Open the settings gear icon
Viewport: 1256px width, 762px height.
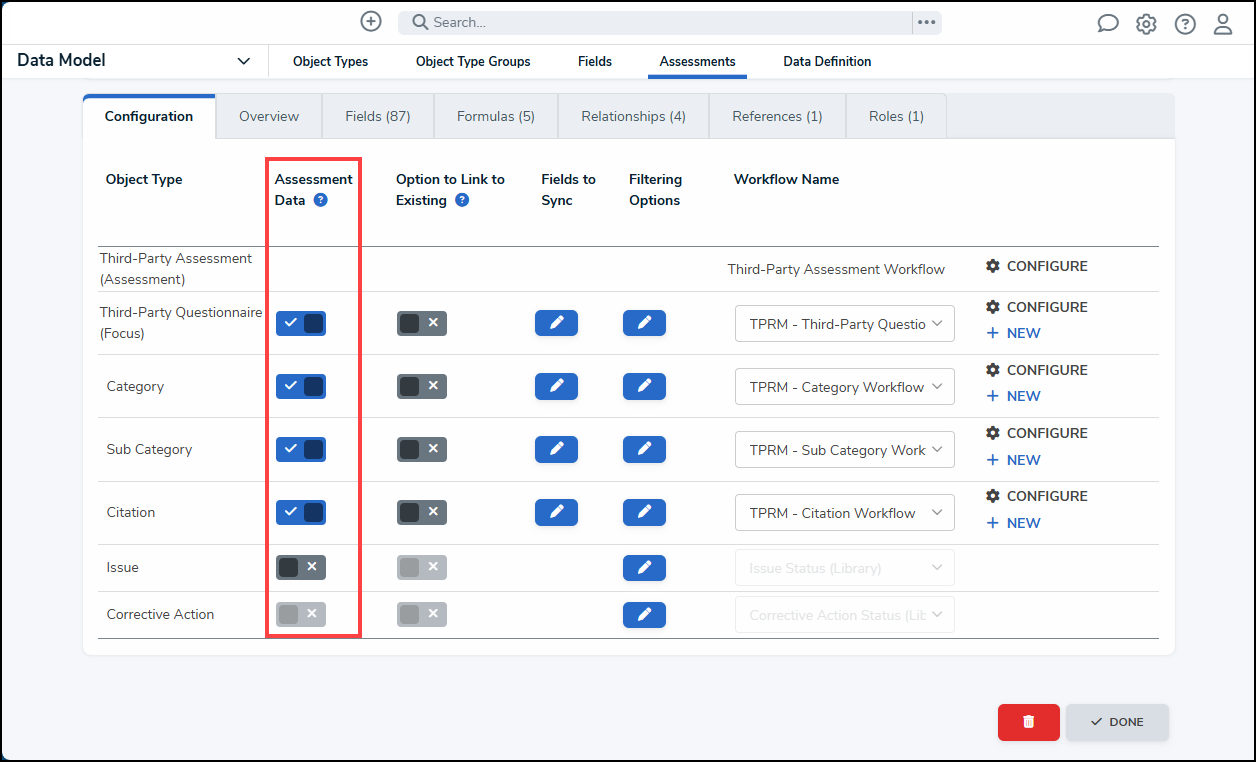tap(1146, 24)
